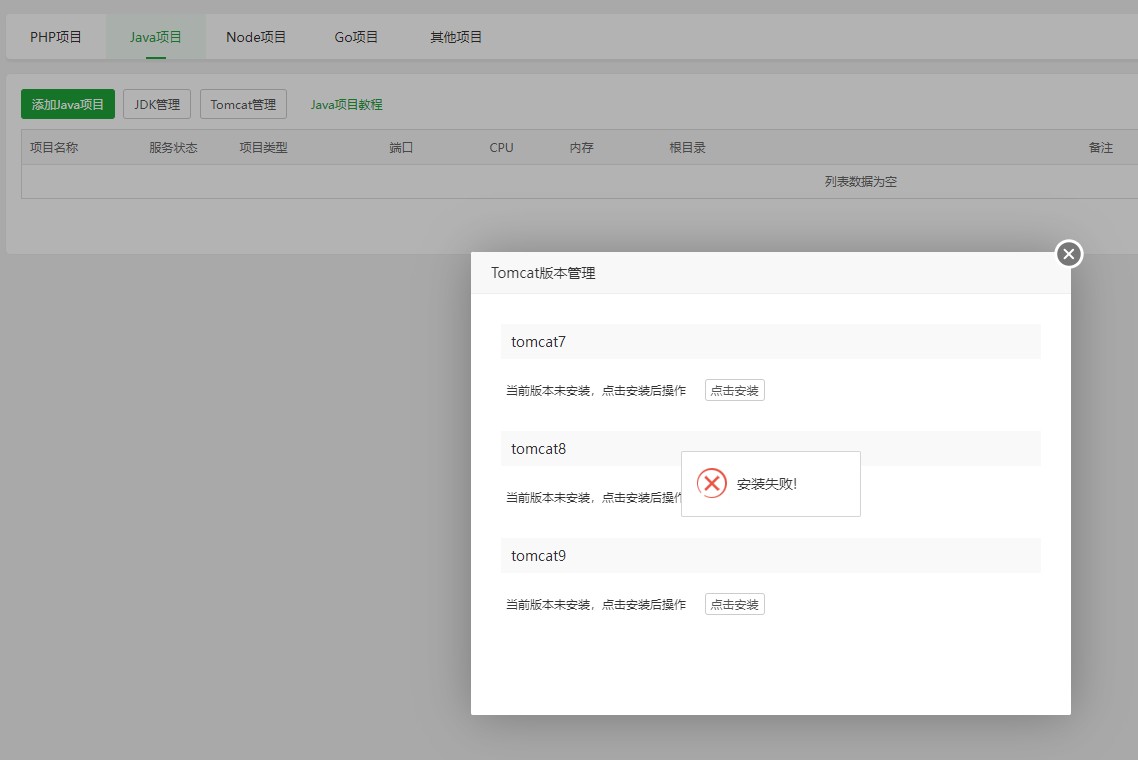Click tomcat8's 当前版本未安装 description
Viewport: 1138px width, 760px height.
point(594,497)
